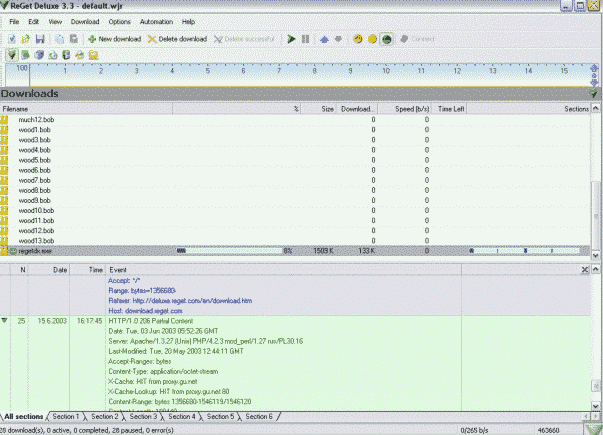Click the grayed Connect button
Viewport: 603px width, 435px height.
point(417,39)
